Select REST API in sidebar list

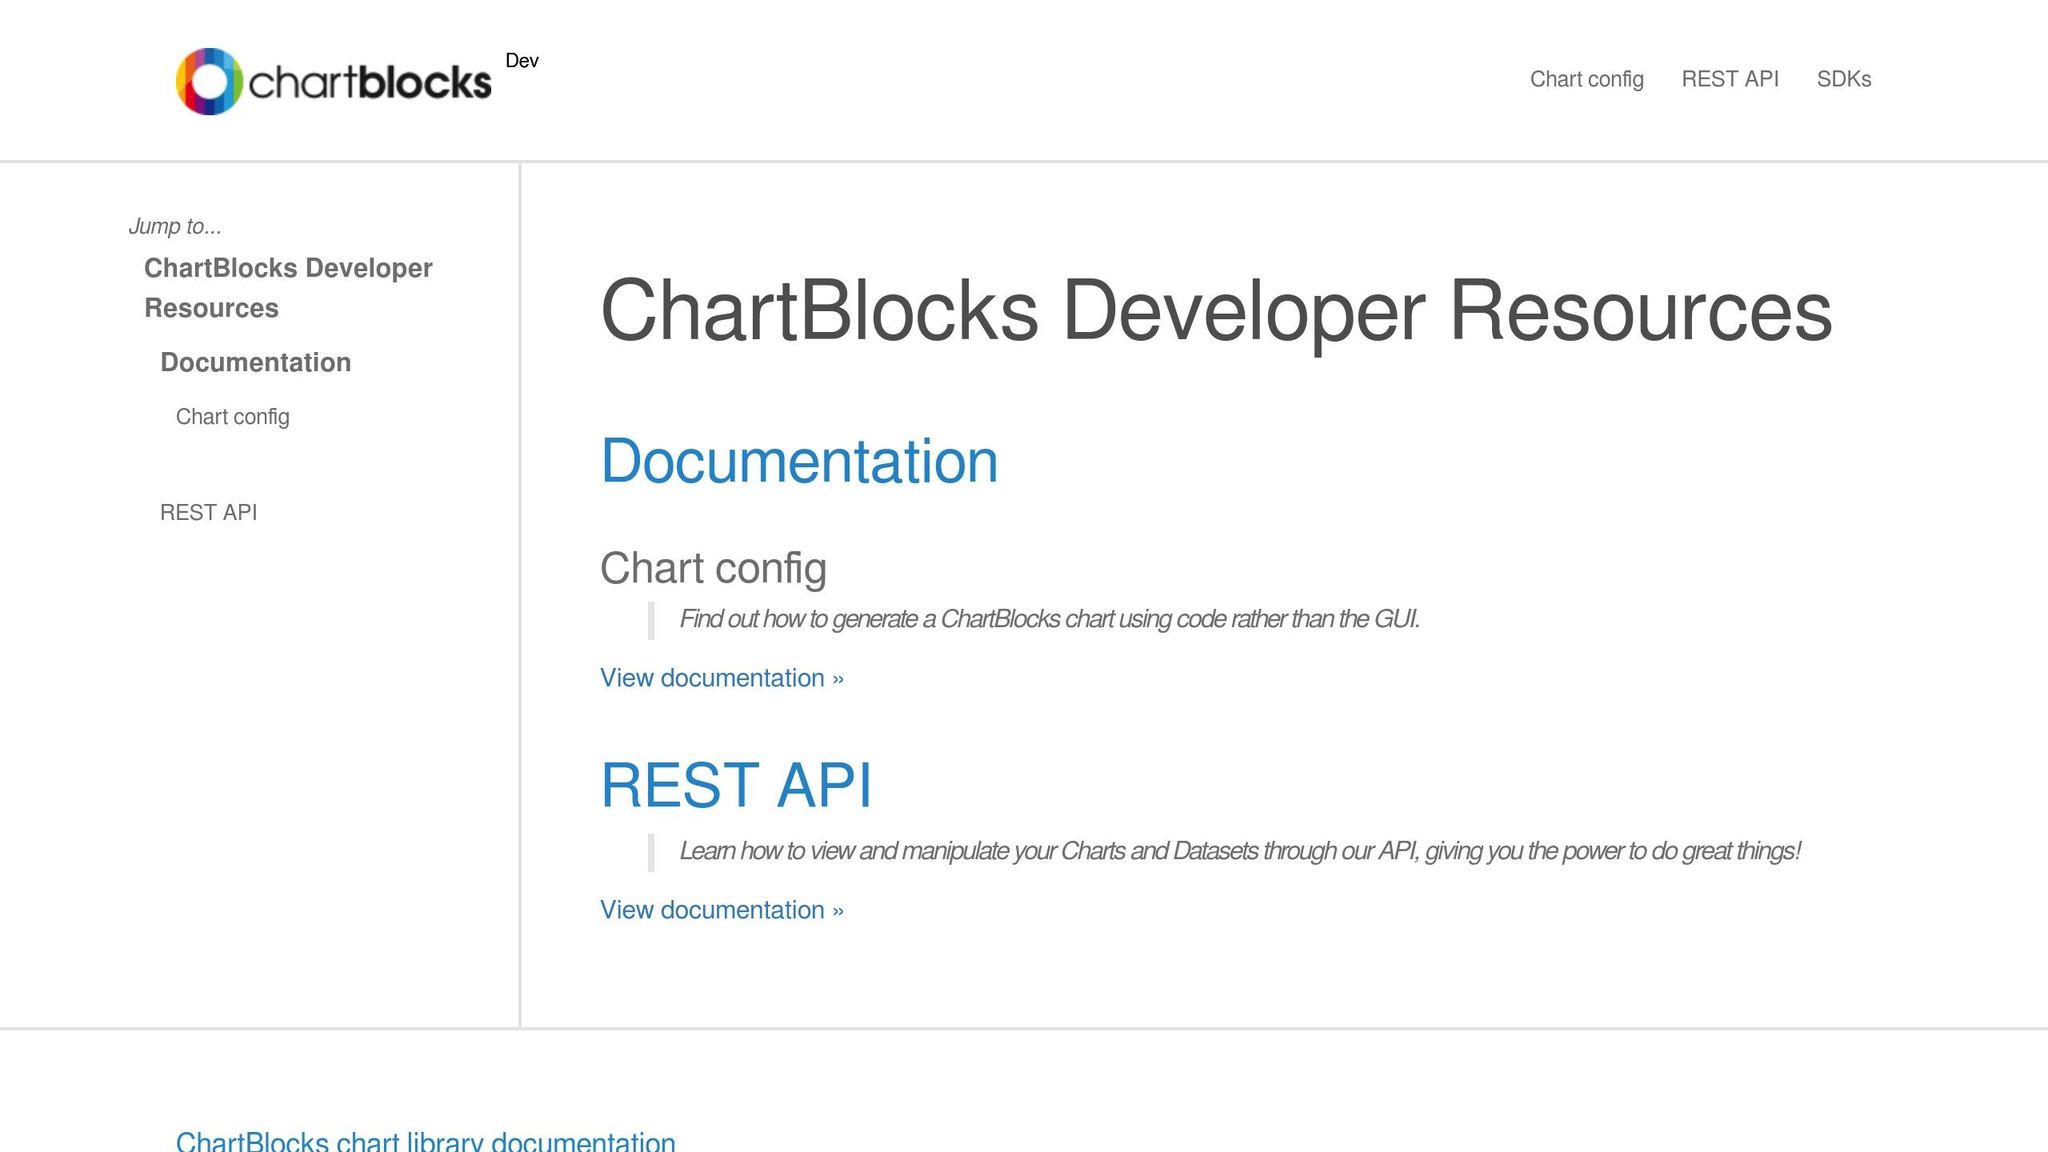pyautogui.click(x=208, y=512)
